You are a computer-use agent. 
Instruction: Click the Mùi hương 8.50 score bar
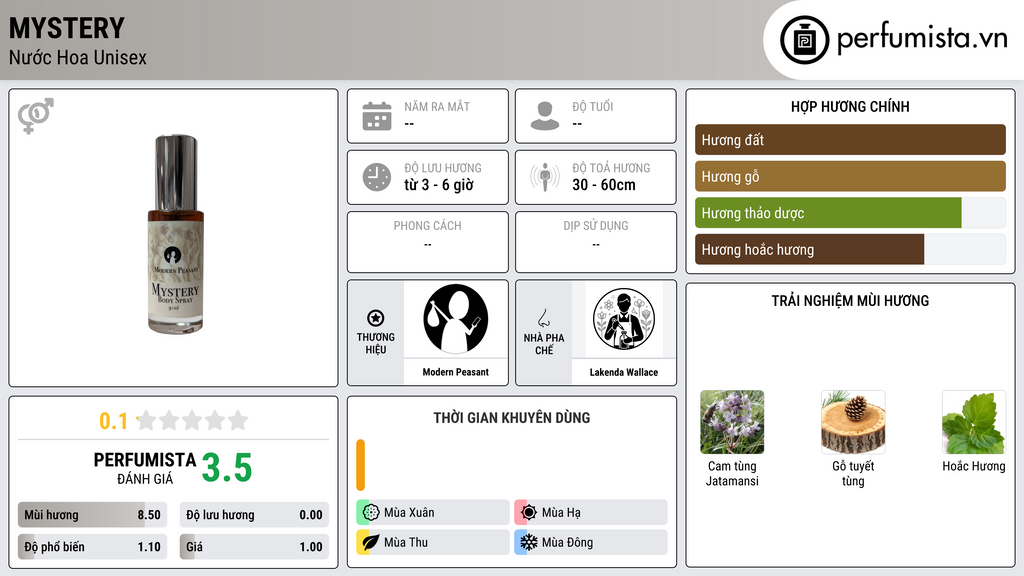[92, 515]
